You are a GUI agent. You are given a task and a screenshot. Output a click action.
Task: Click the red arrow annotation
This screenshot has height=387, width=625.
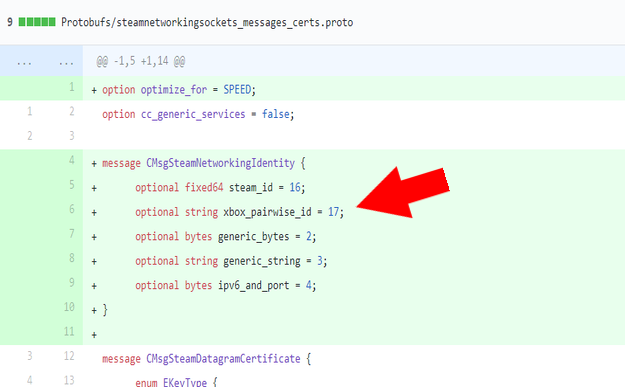pos(403,193)
